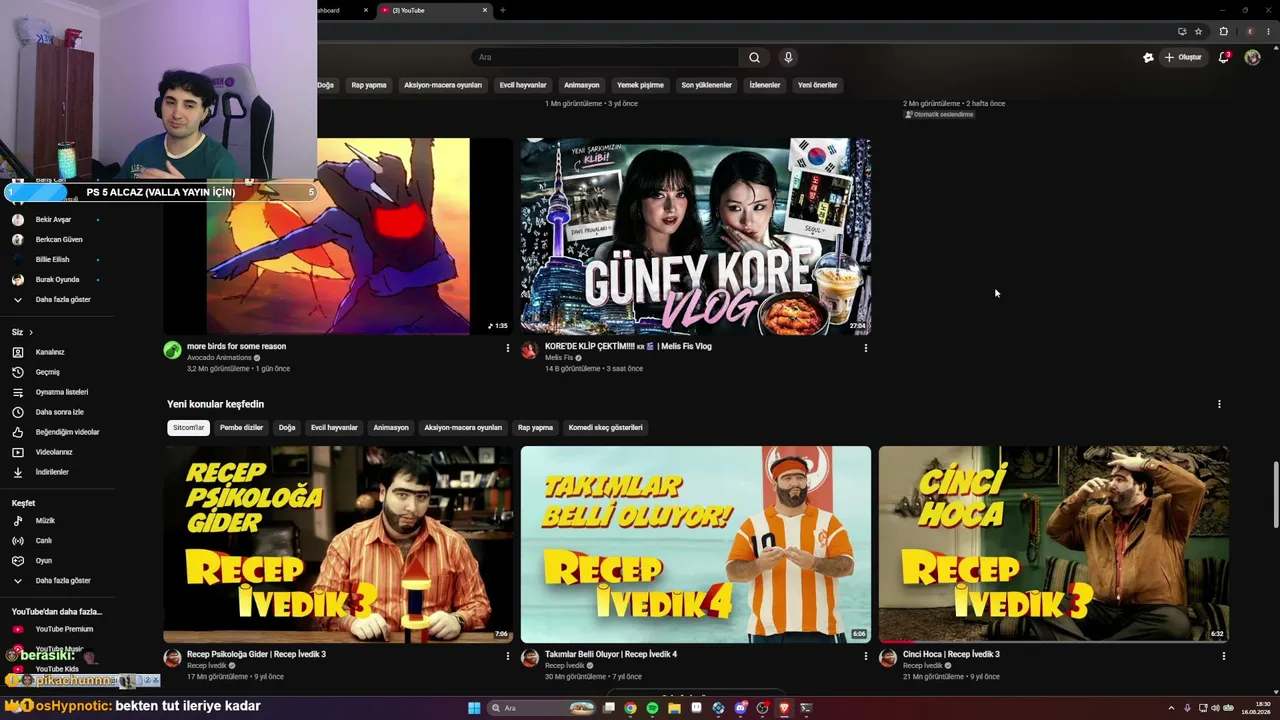Select the Sitcom'lar topic chip
The width and height of the screenshot is (1280, 720).
coord(188,427)
